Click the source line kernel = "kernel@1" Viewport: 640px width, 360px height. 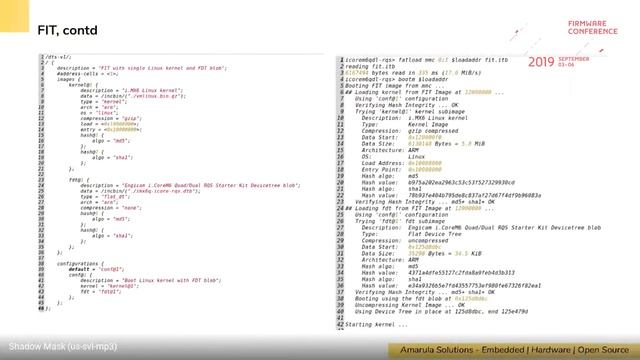point(110,286)
